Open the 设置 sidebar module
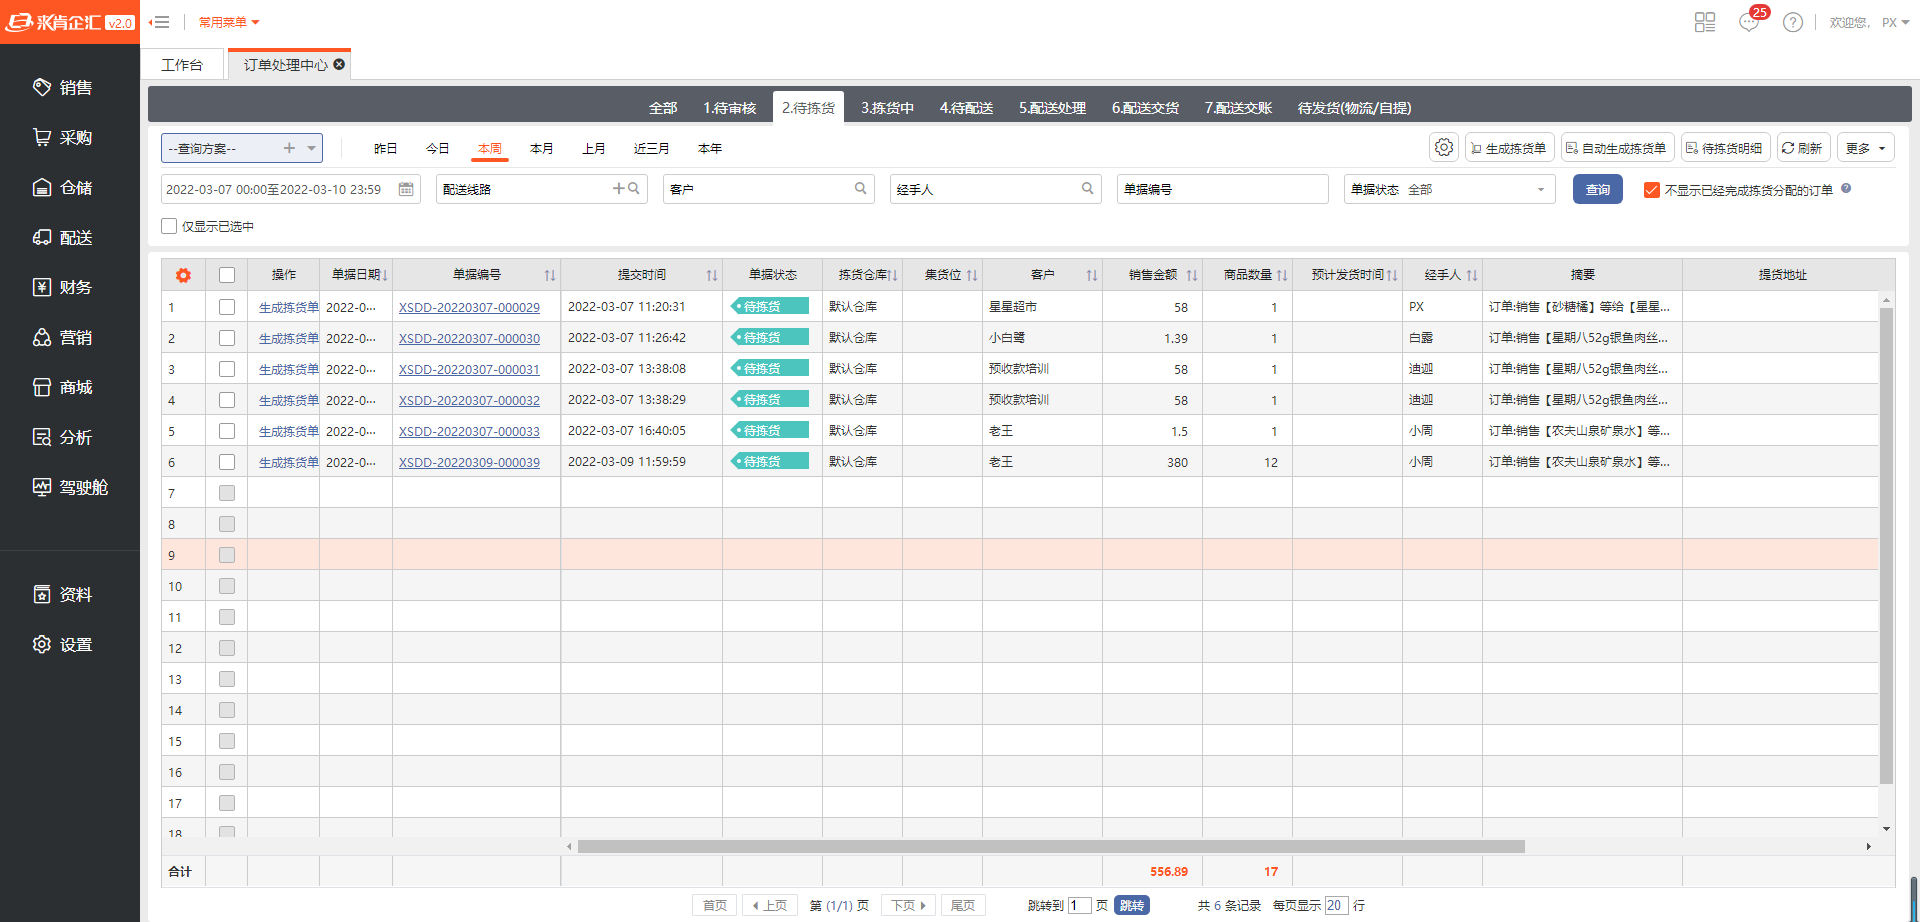Viewport: 1920px width, 922px height. [62, 645]
